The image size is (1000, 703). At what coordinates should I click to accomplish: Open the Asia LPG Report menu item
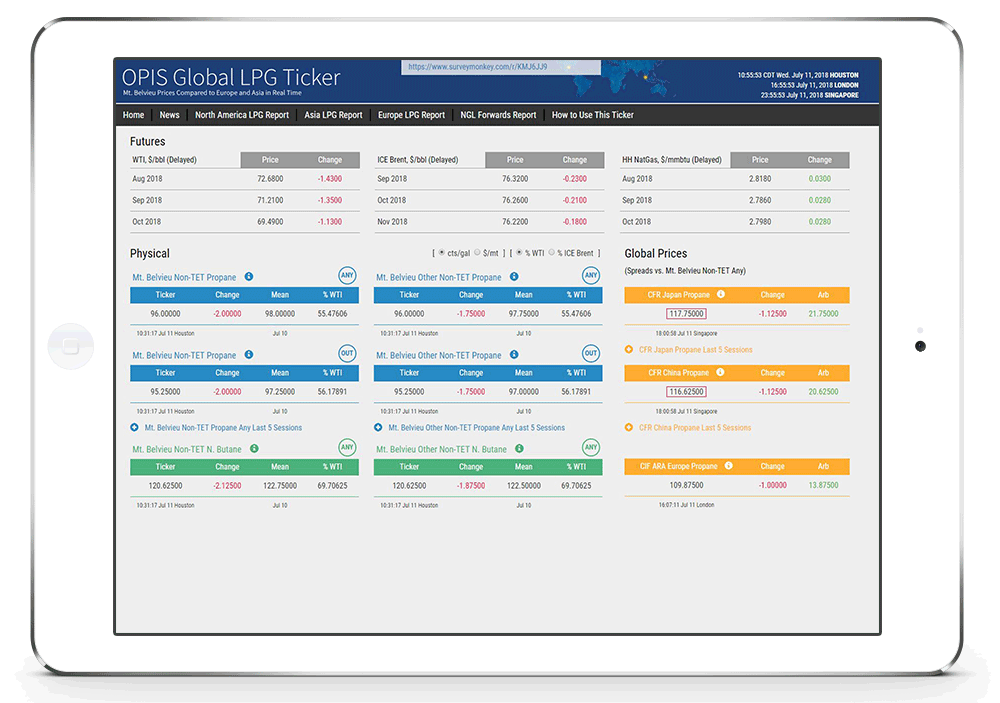(x=333, y=115)
